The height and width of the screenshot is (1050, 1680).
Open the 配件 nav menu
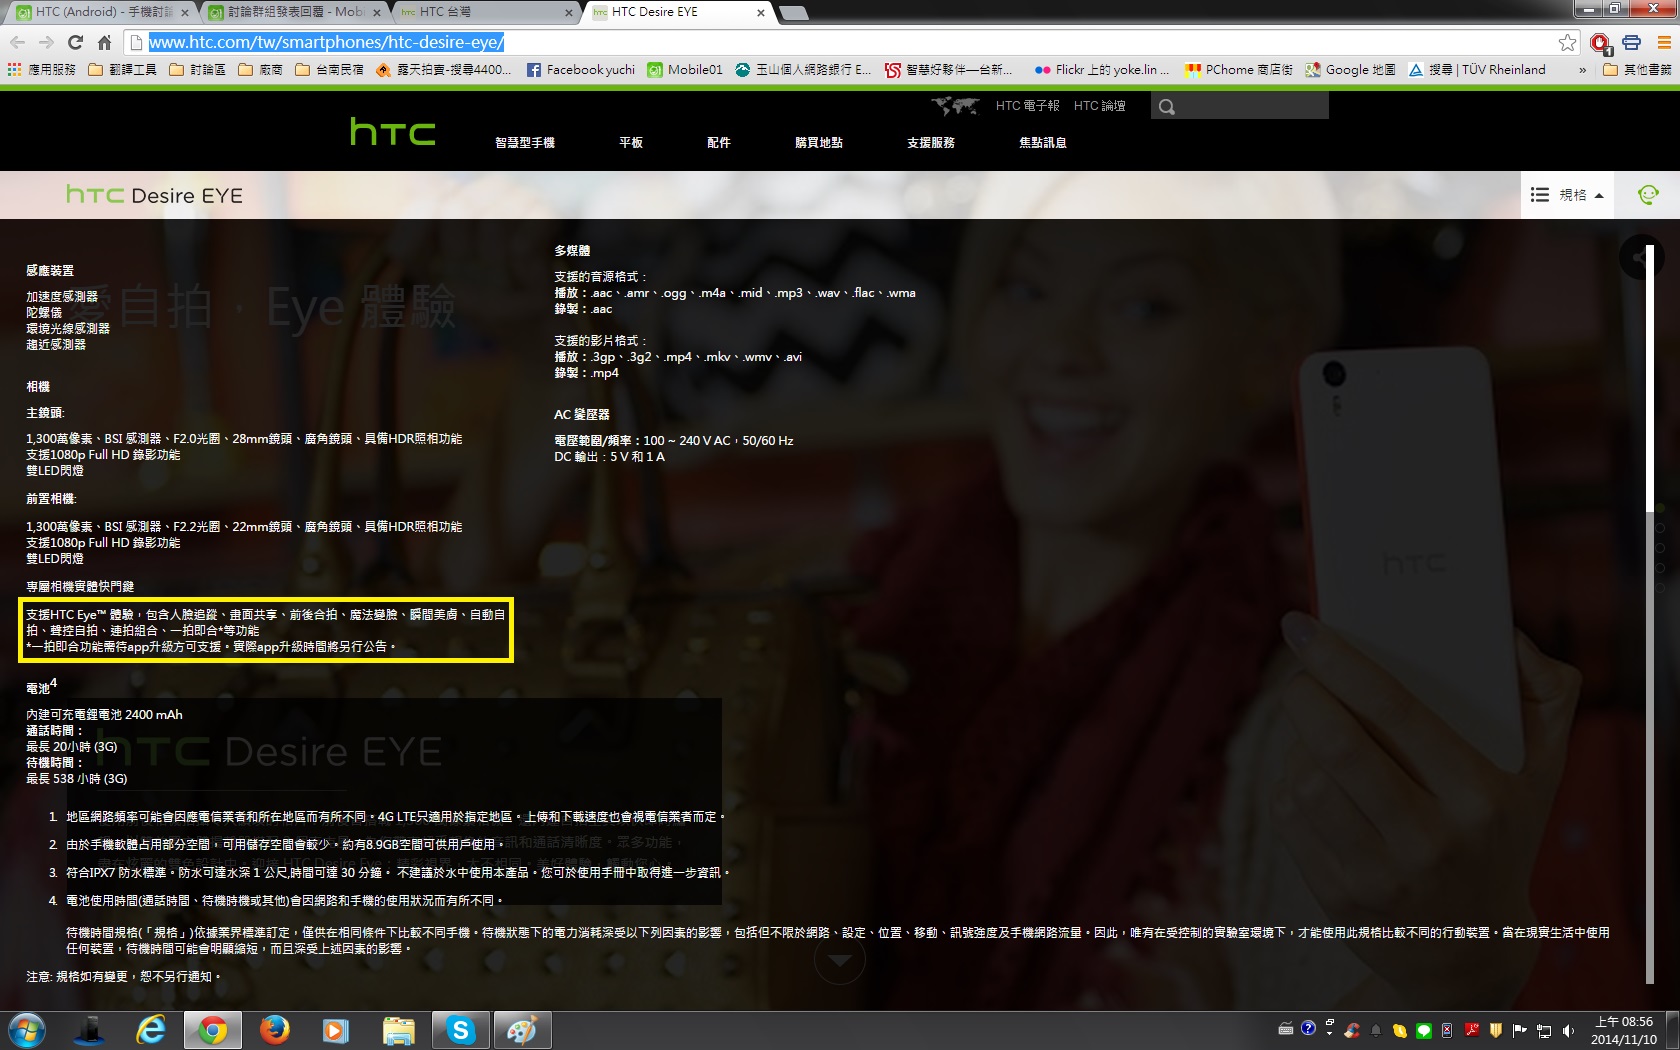click(x=719, y=143)
